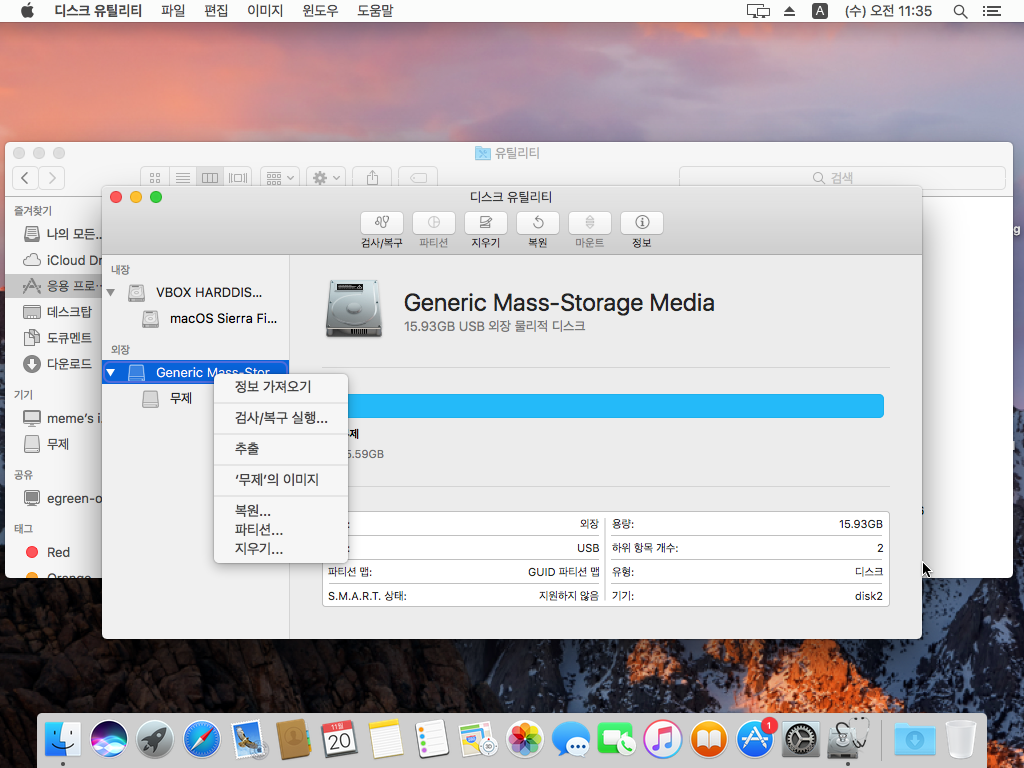Open Launchpad from the Dock
Image resolution: width=1024 pixels, height=768 pixels.
click(x=155, y=739)
